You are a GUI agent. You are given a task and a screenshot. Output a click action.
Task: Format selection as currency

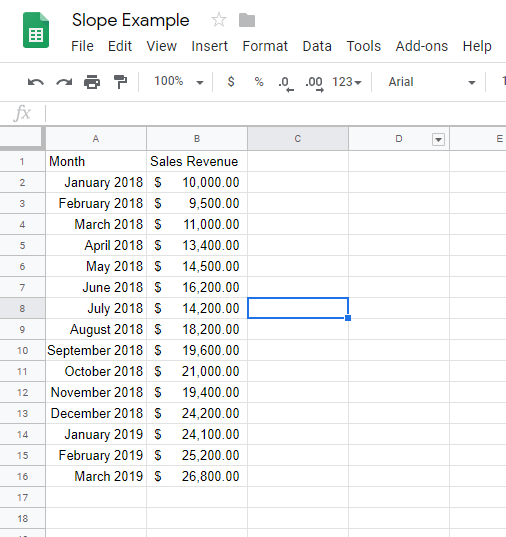(231, 82)
